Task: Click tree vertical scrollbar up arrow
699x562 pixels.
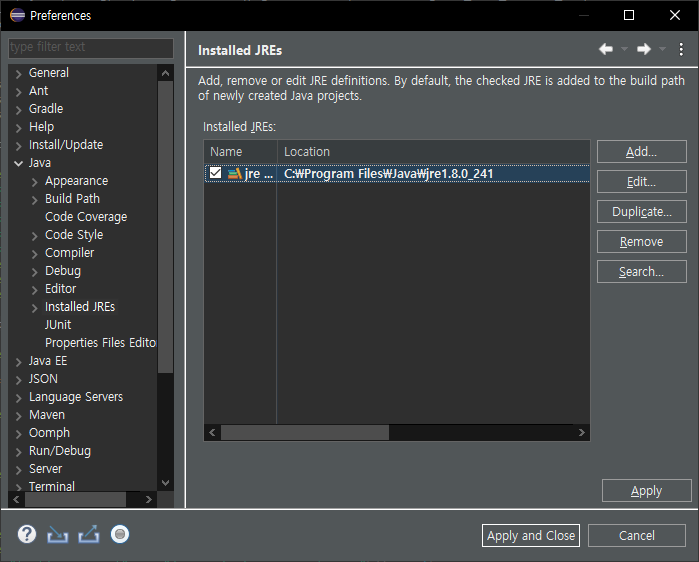Action: [165, 73]
